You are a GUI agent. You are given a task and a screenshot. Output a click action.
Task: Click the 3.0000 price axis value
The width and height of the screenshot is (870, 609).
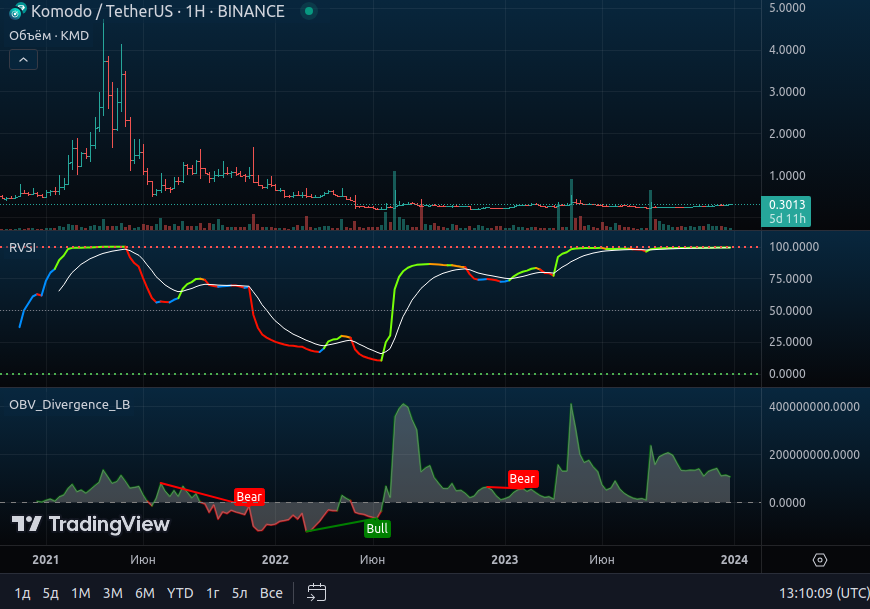pyautogui.click(x=787, y=92)
